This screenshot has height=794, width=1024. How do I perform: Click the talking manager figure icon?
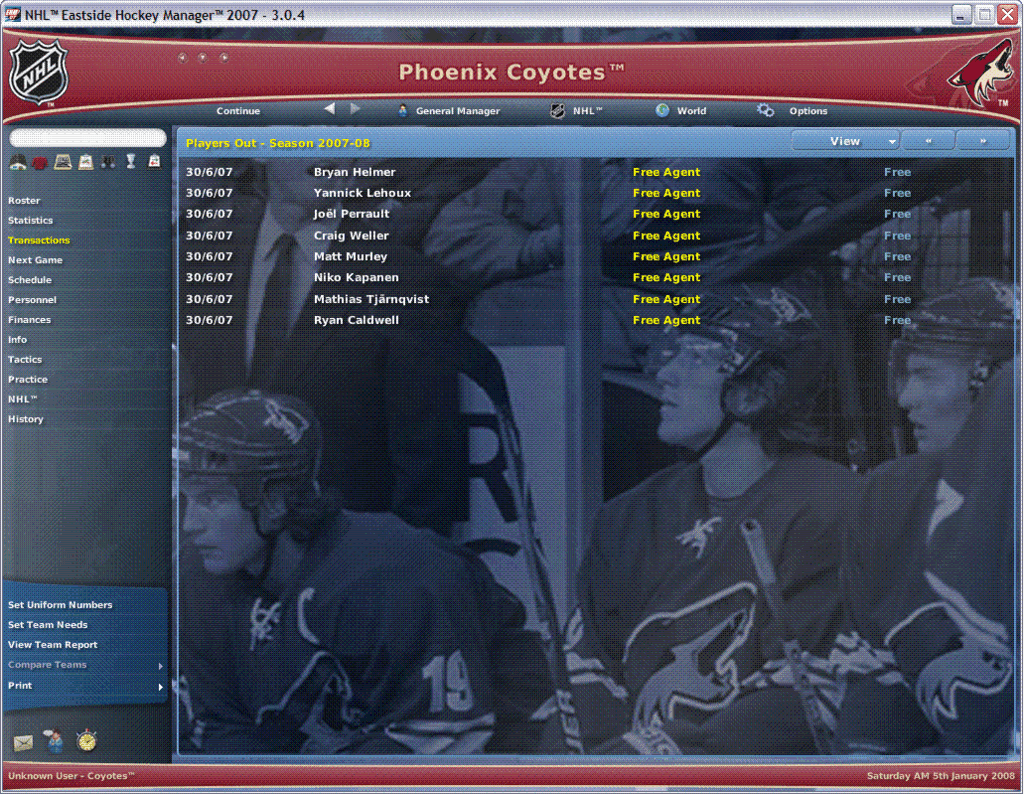pos(54,740)
